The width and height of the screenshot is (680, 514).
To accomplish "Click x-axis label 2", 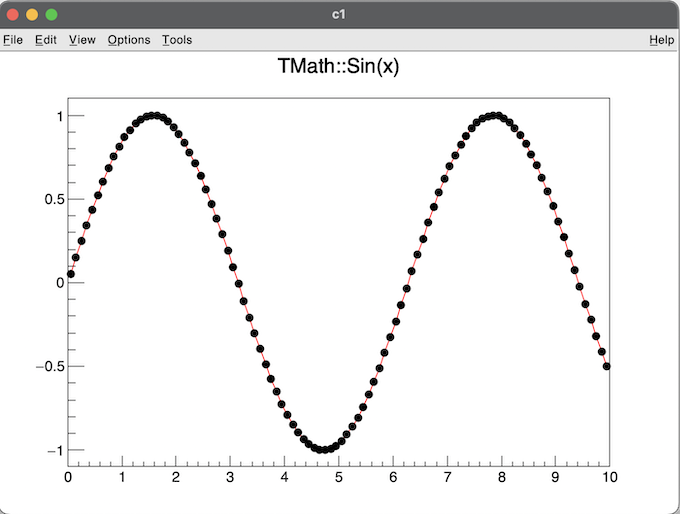I will 176,477.
